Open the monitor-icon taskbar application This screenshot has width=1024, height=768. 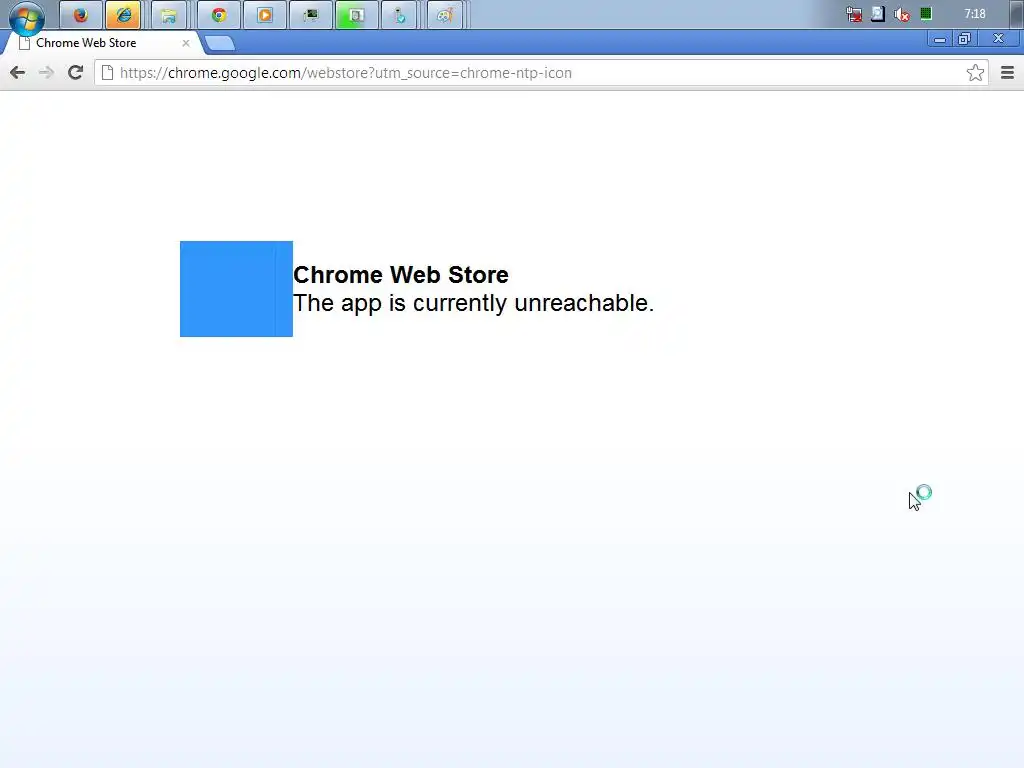(x=311, y=15)
